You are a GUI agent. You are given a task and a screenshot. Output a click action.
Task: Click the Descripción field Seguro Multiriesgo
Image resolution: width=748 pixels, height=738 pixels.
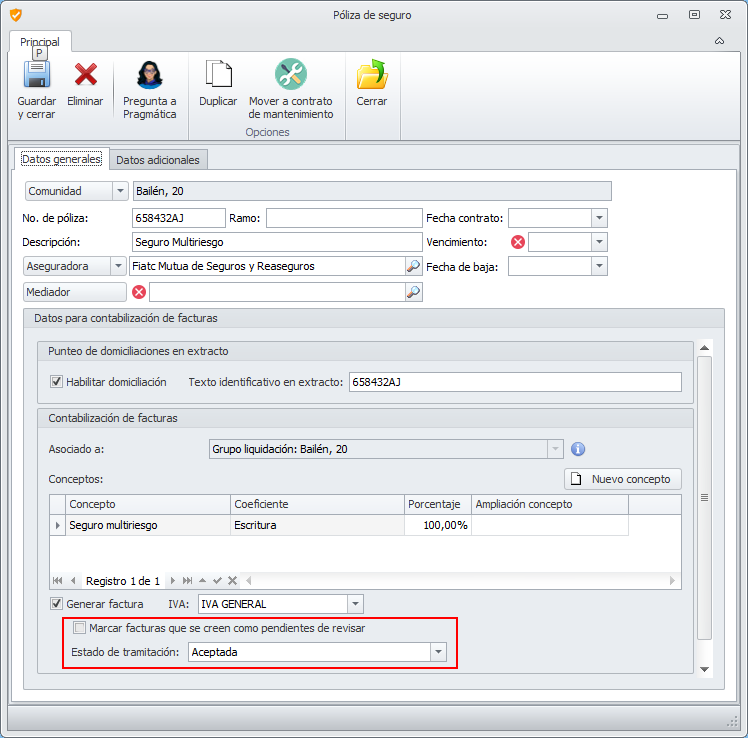[x=277, y=242]
